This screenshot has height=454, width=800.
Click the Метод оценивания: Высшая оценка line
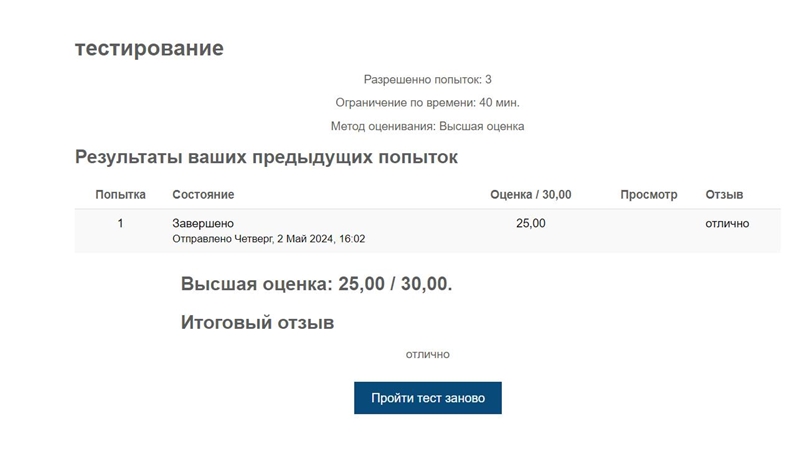click(428, 126)
